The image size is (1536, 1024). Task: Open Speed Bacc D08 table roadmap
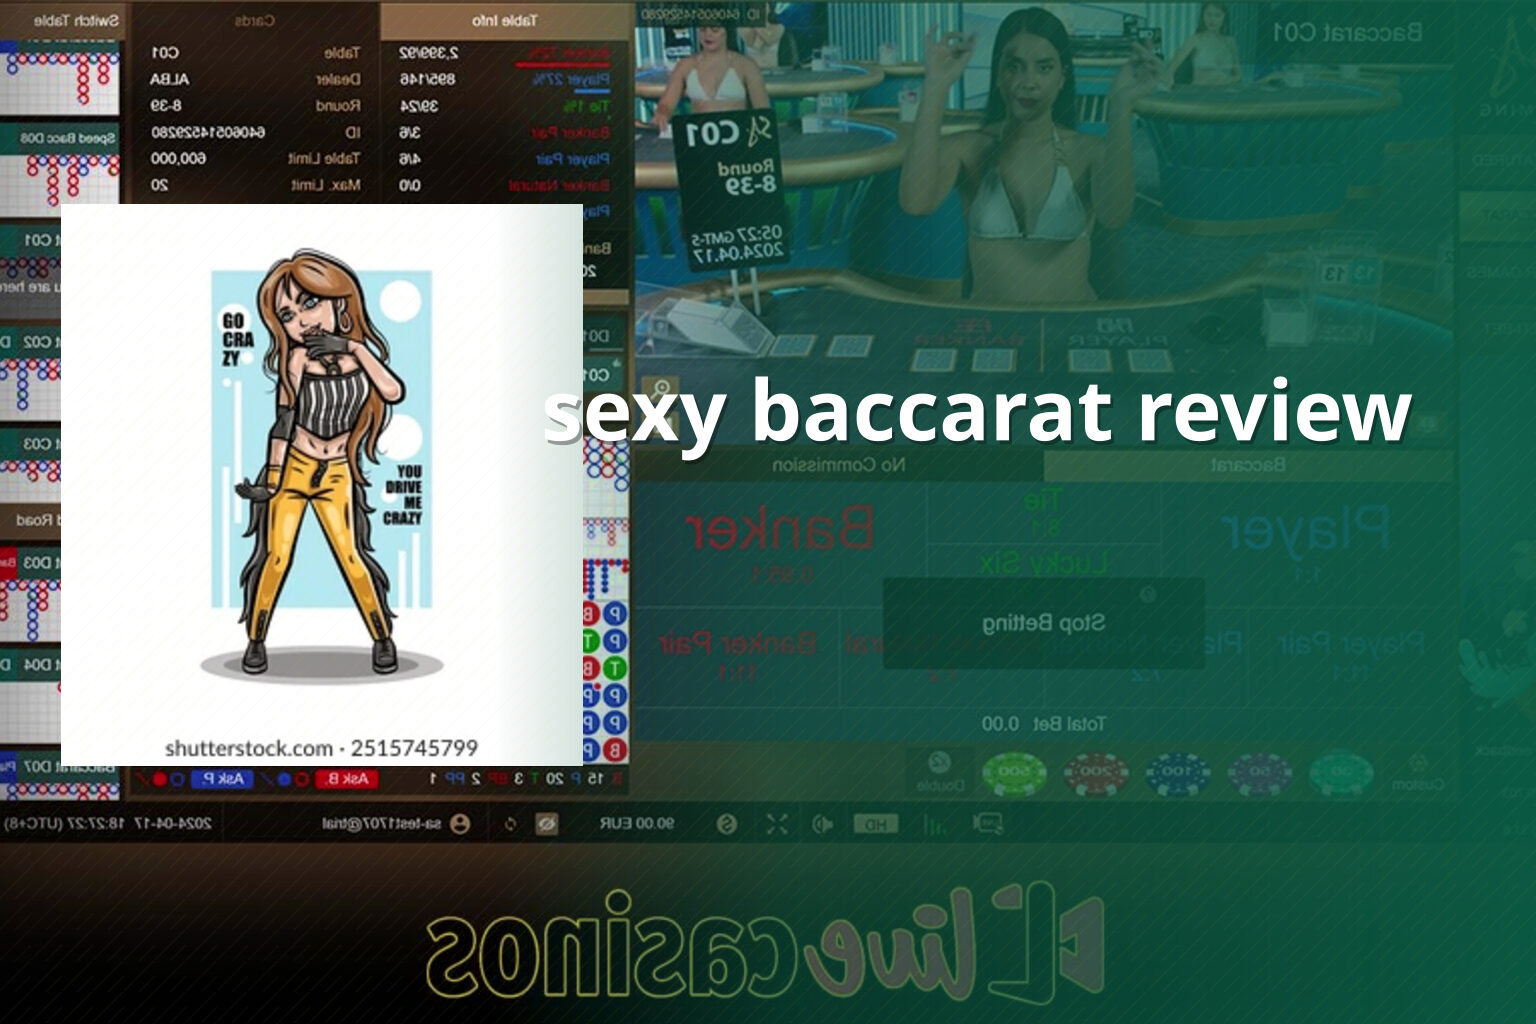pos(60,168)
